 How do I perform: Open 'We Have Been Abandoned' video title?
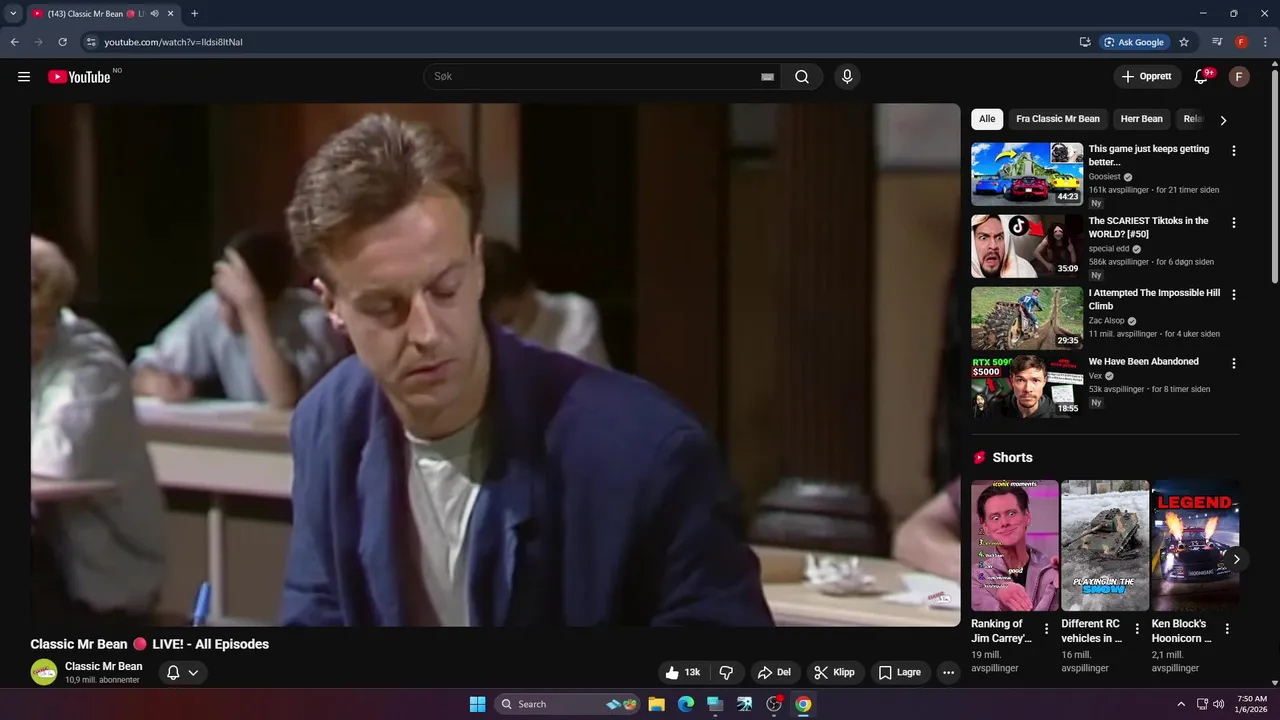(1144, 362)
